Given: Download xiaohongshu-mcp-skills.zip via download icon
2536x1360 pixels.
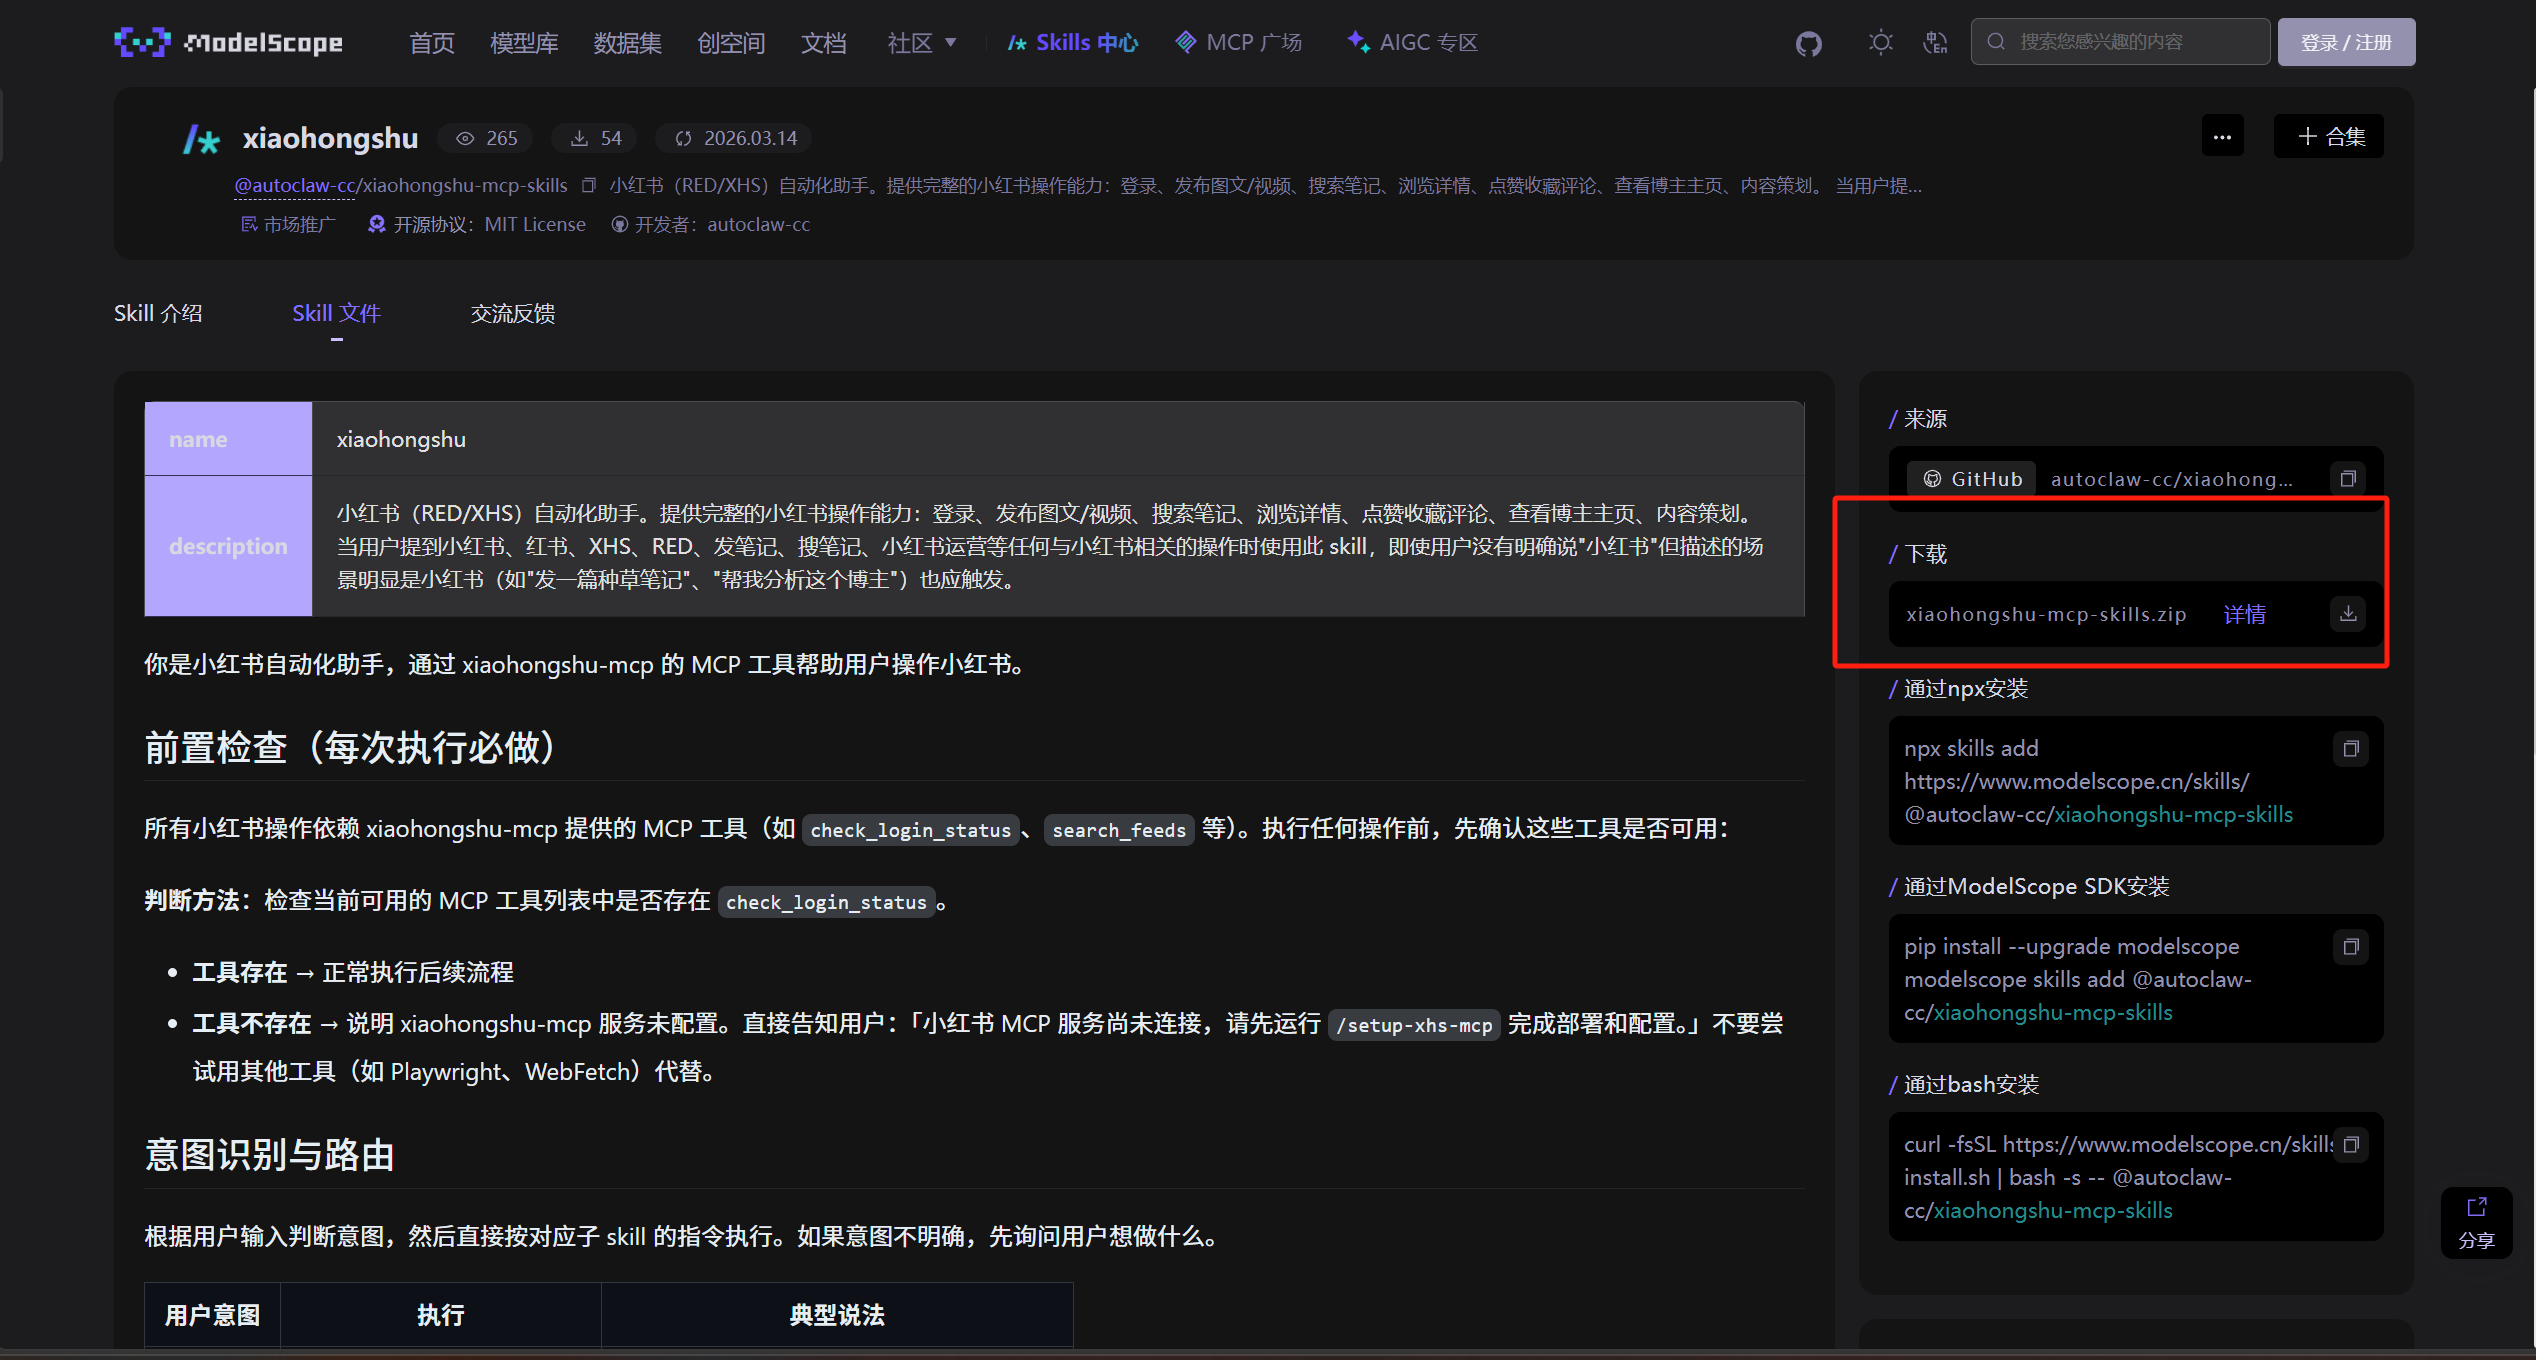Looking at the screenshot, I should 2348,613.
